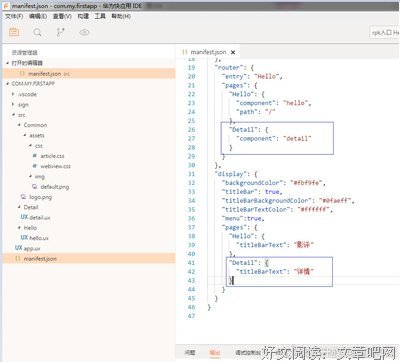
Task: Select manifest.json in open editors list
Action: pos(89,74)
